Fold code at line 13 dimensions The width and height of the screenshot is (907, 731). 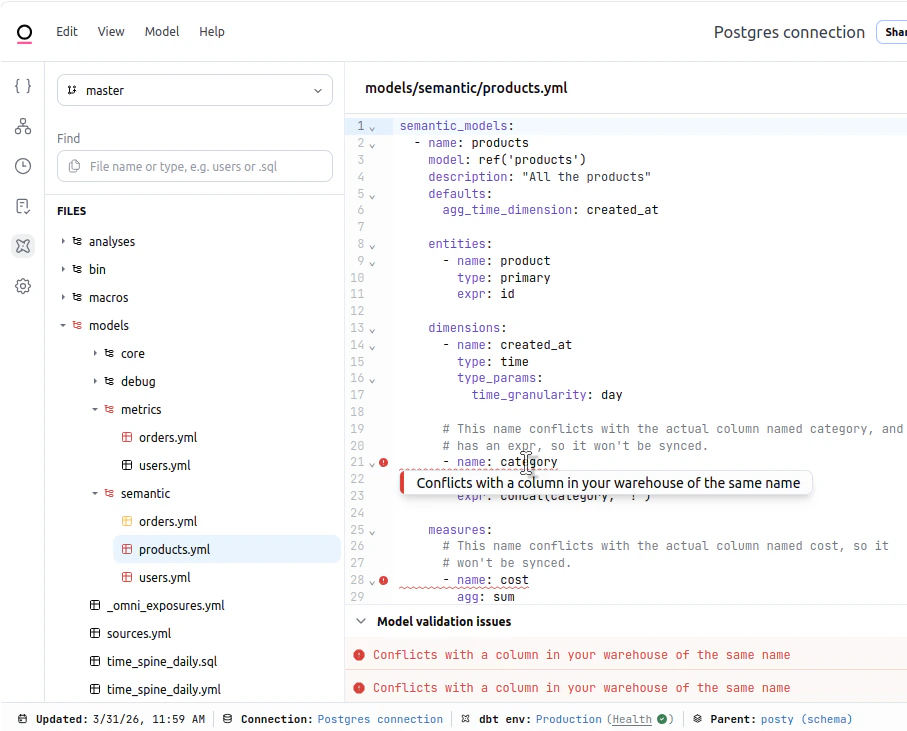click(x=372, y=330)
